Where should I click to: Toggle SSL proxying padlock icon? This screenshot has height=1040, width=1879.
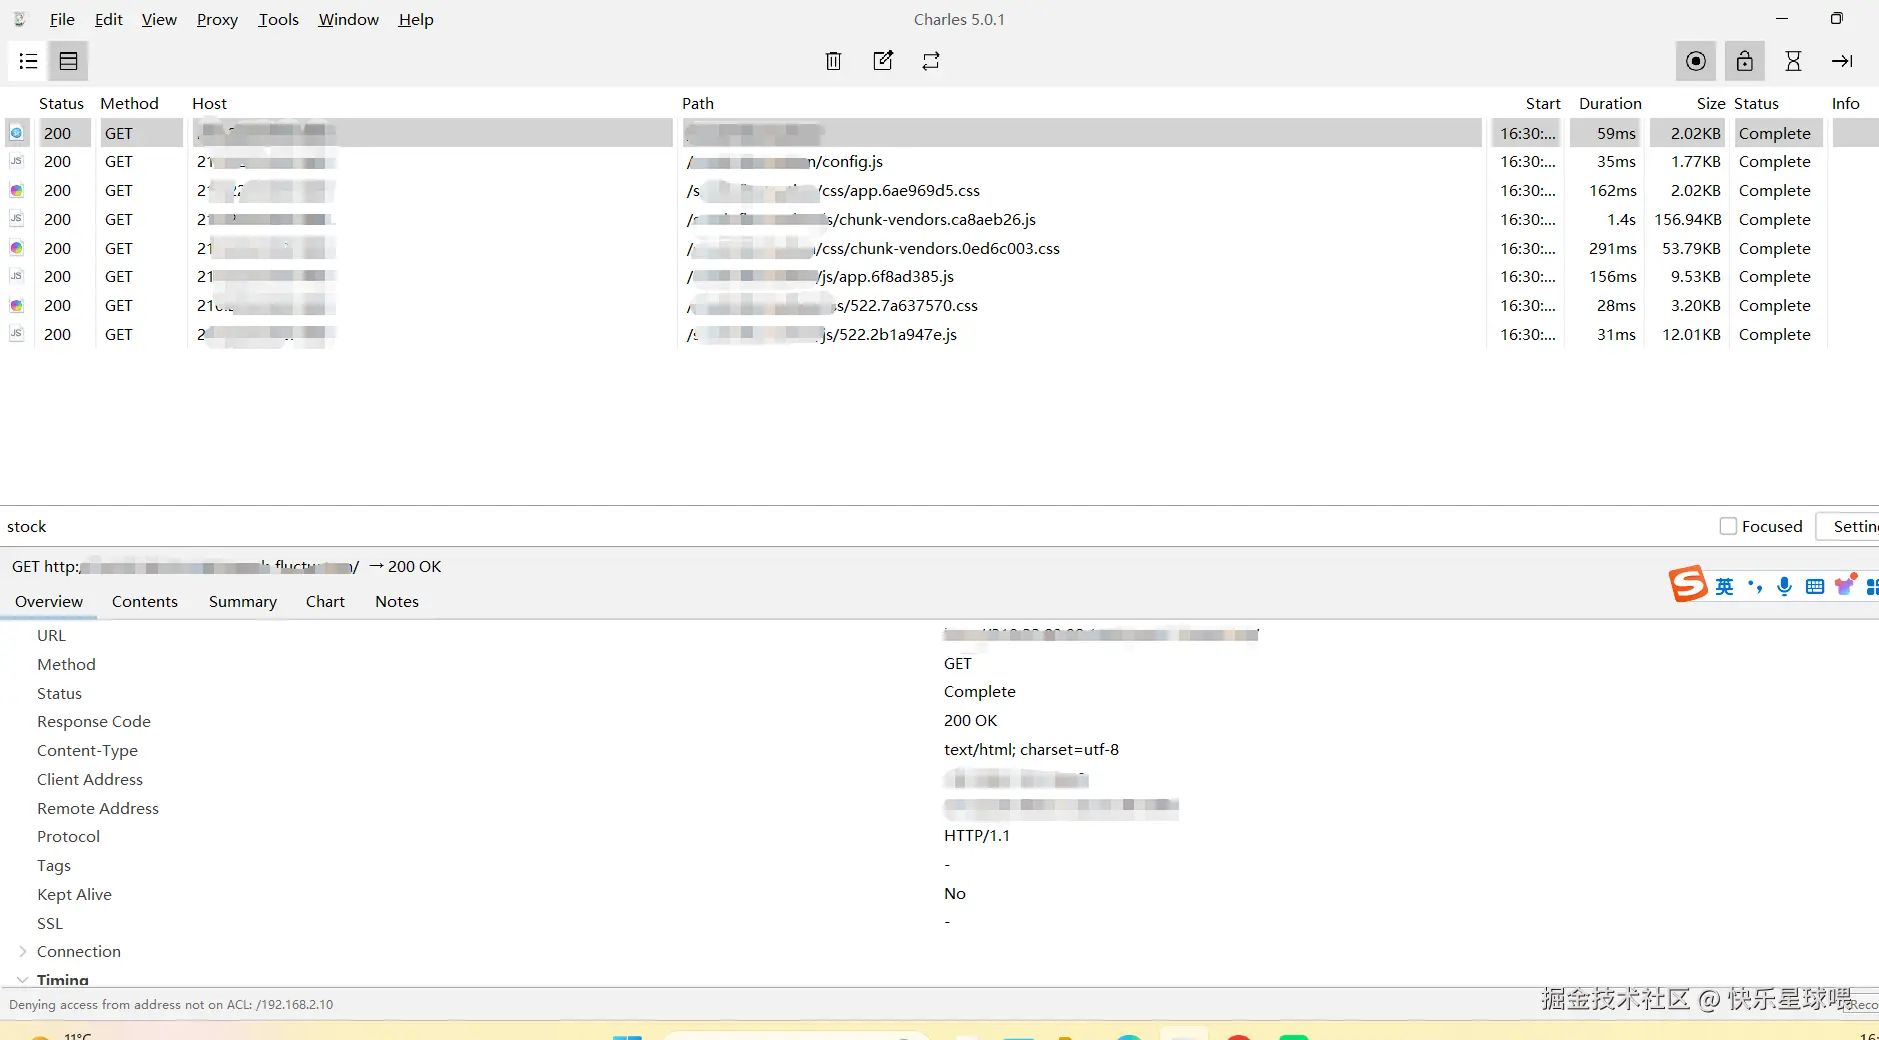(1744, 61)
